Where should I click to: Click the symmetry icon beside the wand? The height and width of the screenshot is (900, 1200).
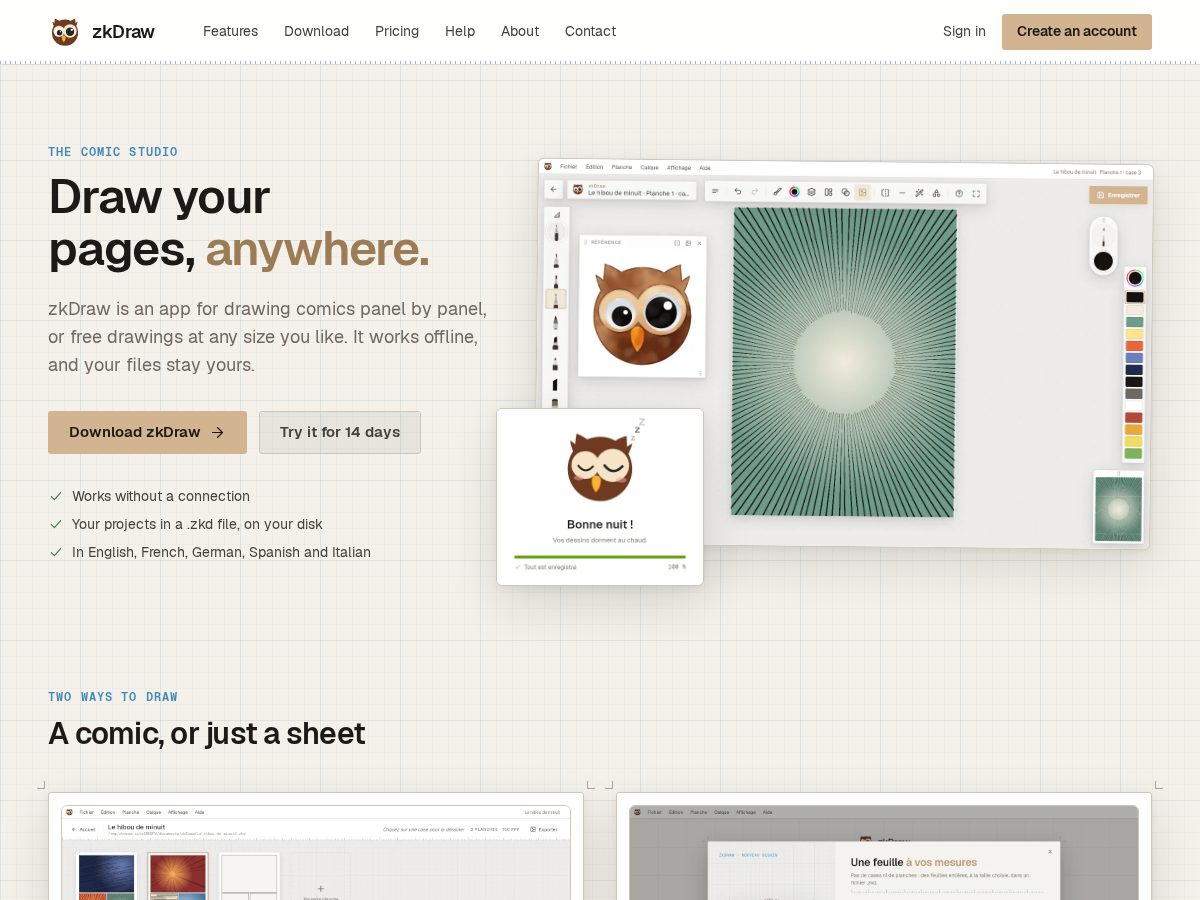(x=936, y=193)
